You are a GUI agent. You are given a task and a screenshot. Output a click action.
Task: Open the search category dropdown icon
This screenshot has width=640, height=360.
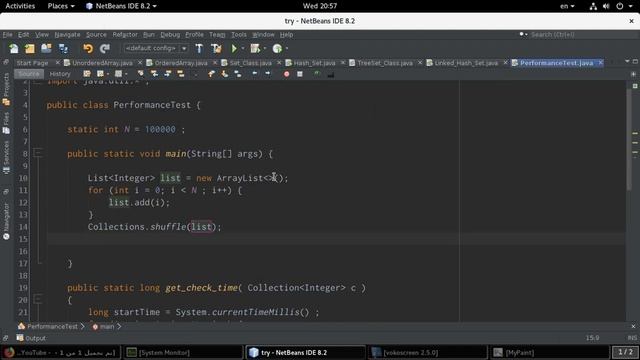(x=523, y=35)
